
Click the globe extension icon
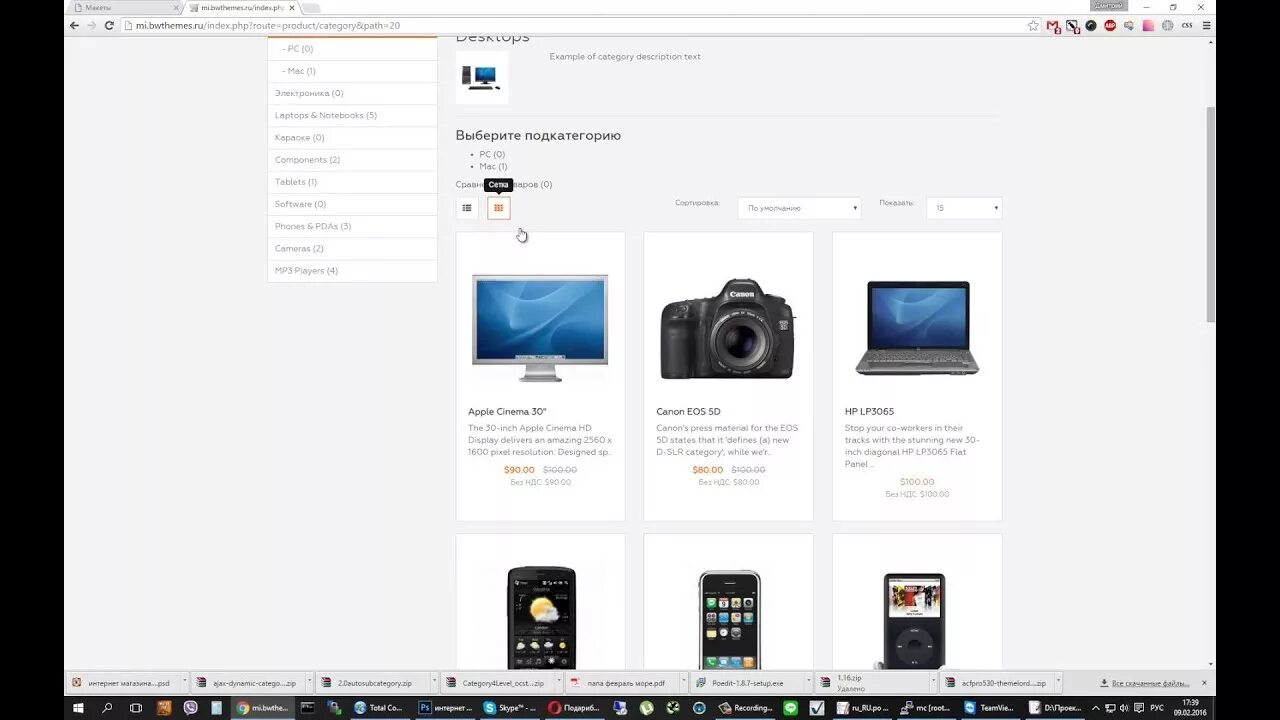(1167, 26)
